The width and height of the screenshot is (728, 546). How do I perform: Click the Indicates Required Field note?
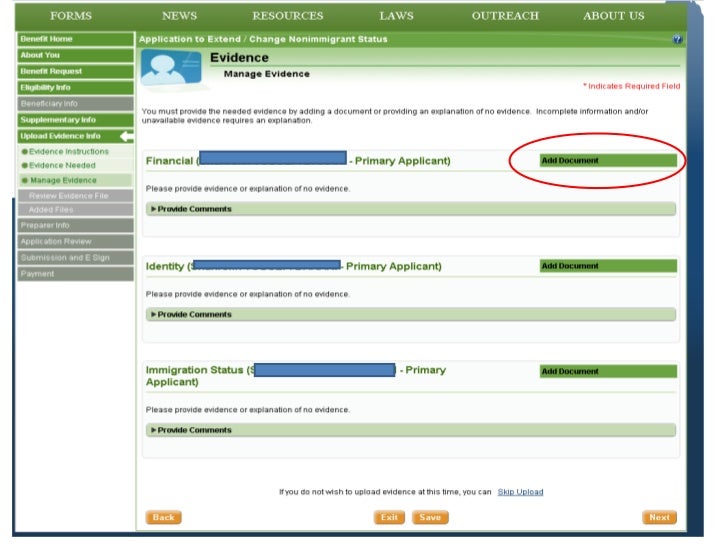631,86
